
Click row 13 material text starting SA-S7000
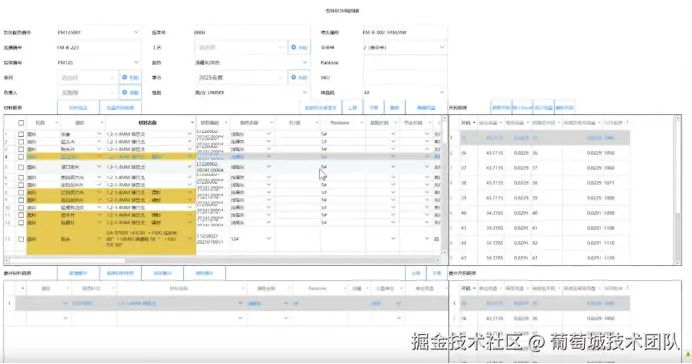coord(141,239)
